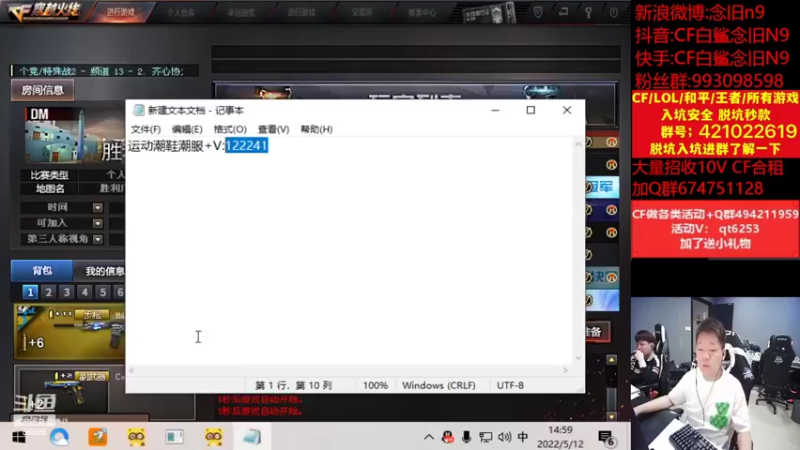The image size is (800, 450).
Task: Open the 赛季中心 tab in the game
Action: (422, 12)
